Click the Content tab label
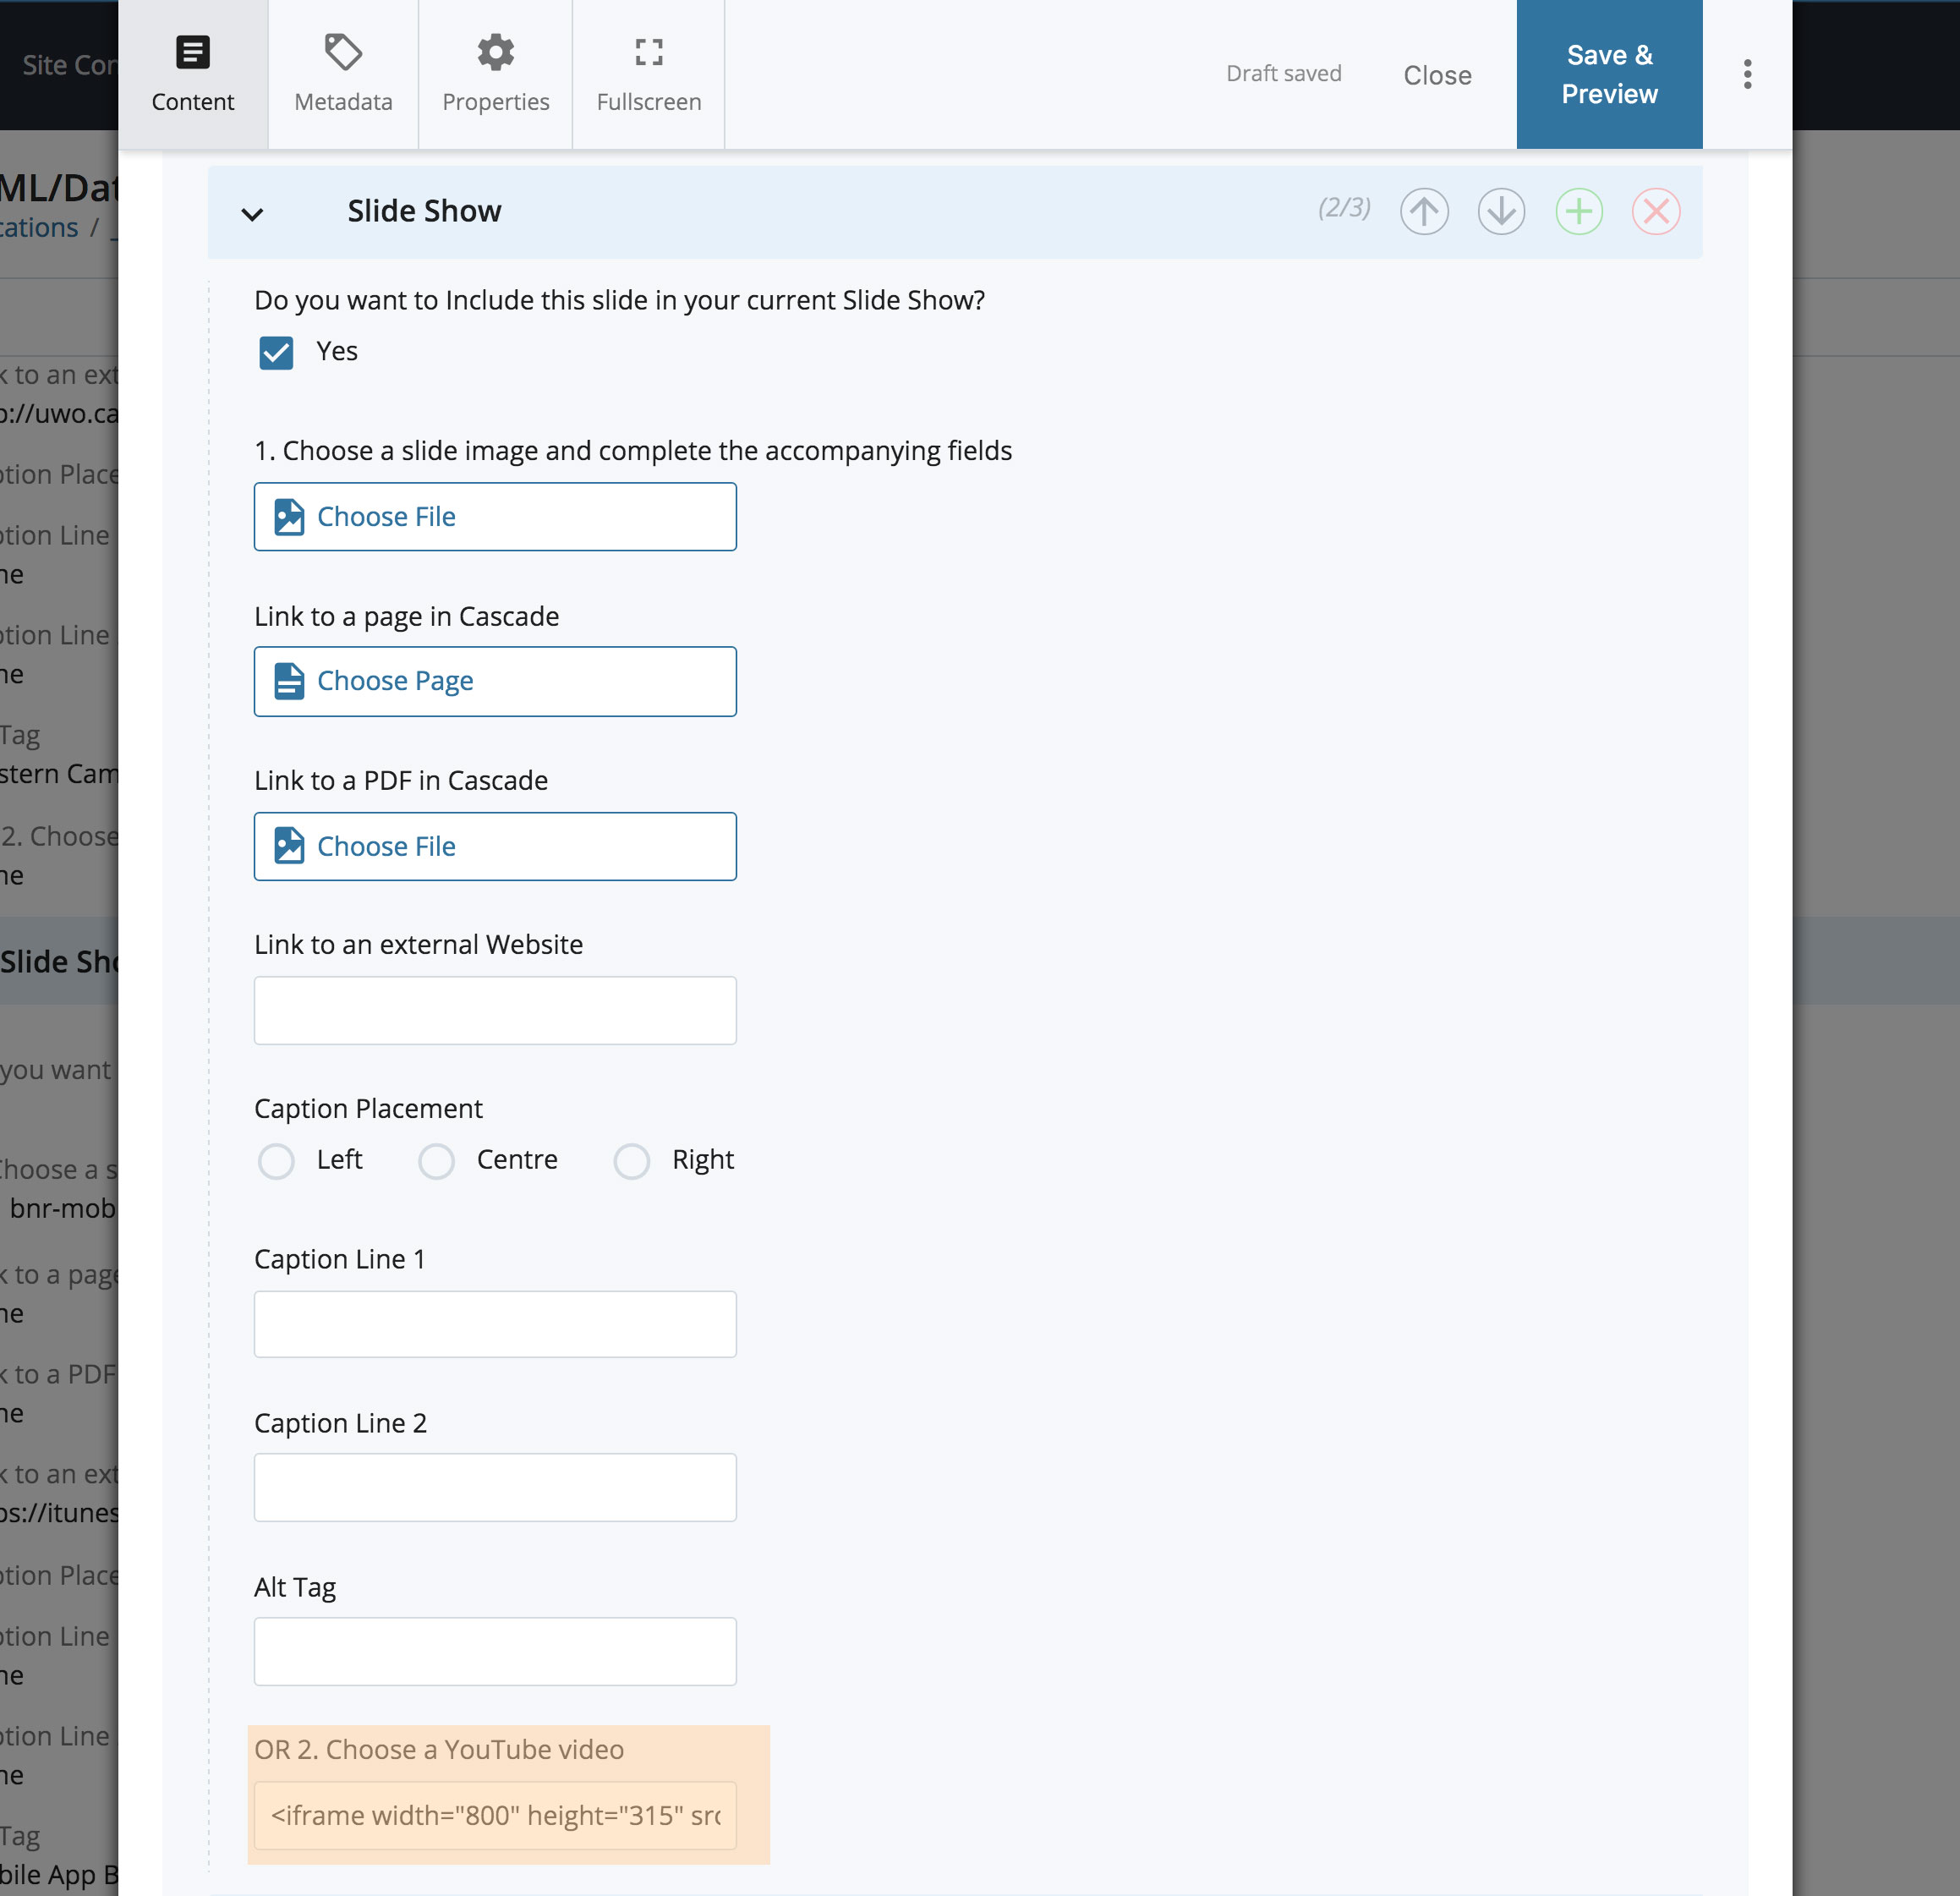 (193, 100)
